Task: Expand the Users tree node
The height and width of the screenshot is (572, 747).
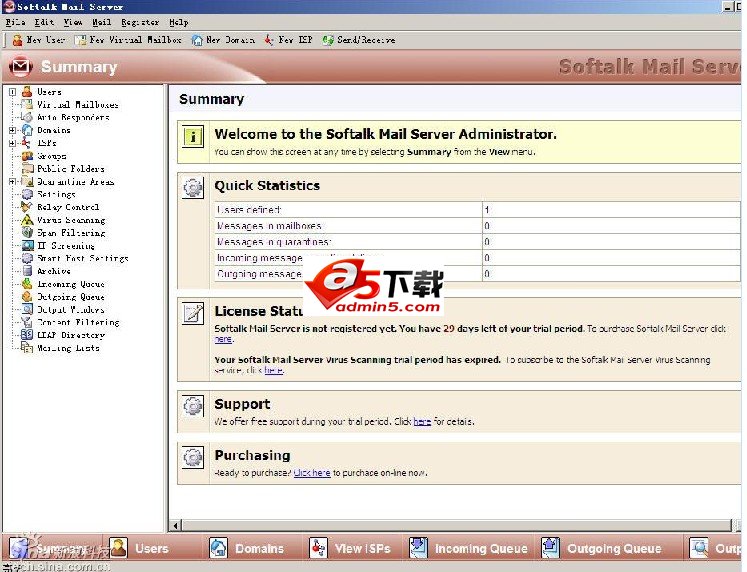Action: (x=12, y=92)
